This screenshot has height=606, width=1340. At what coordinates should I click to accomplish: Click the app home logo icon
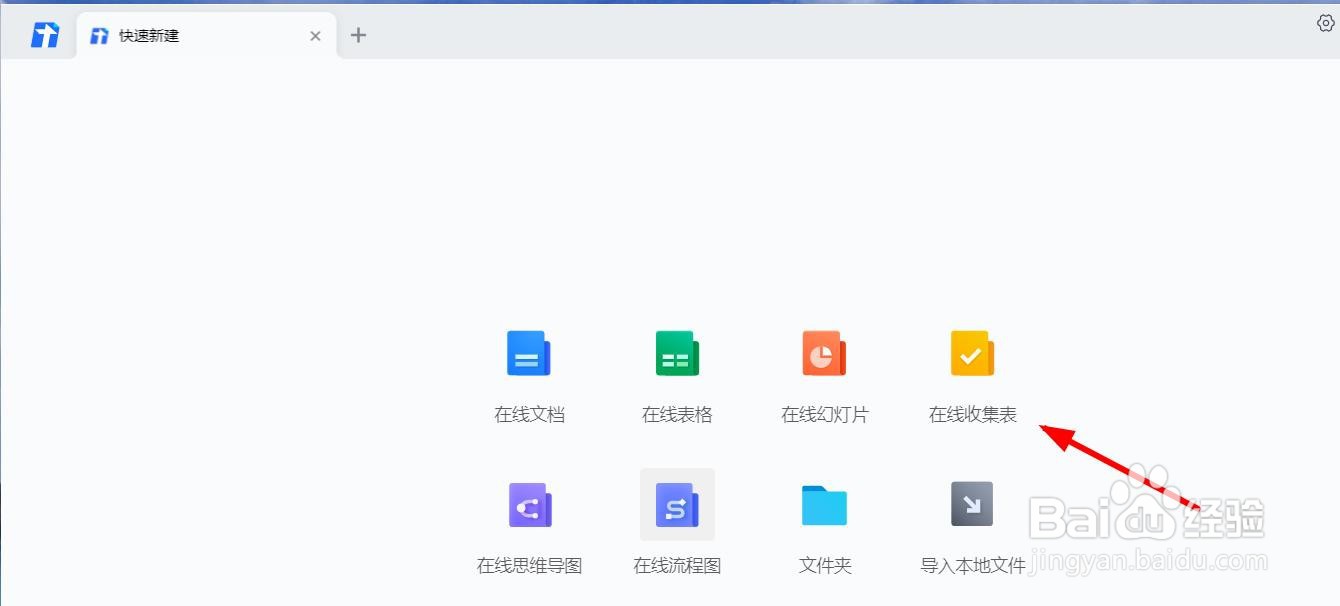[43, 33]
